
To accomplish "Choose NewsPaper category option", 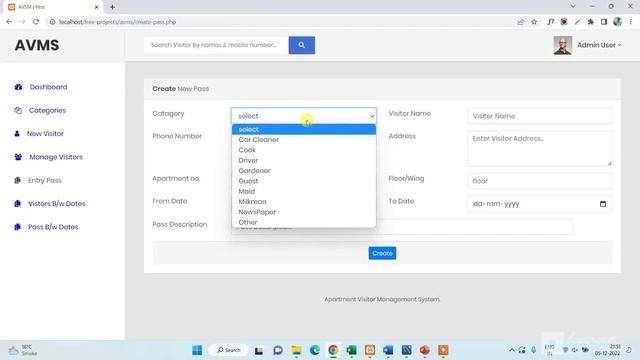I will pyautogui.click(x=304, y=212).
